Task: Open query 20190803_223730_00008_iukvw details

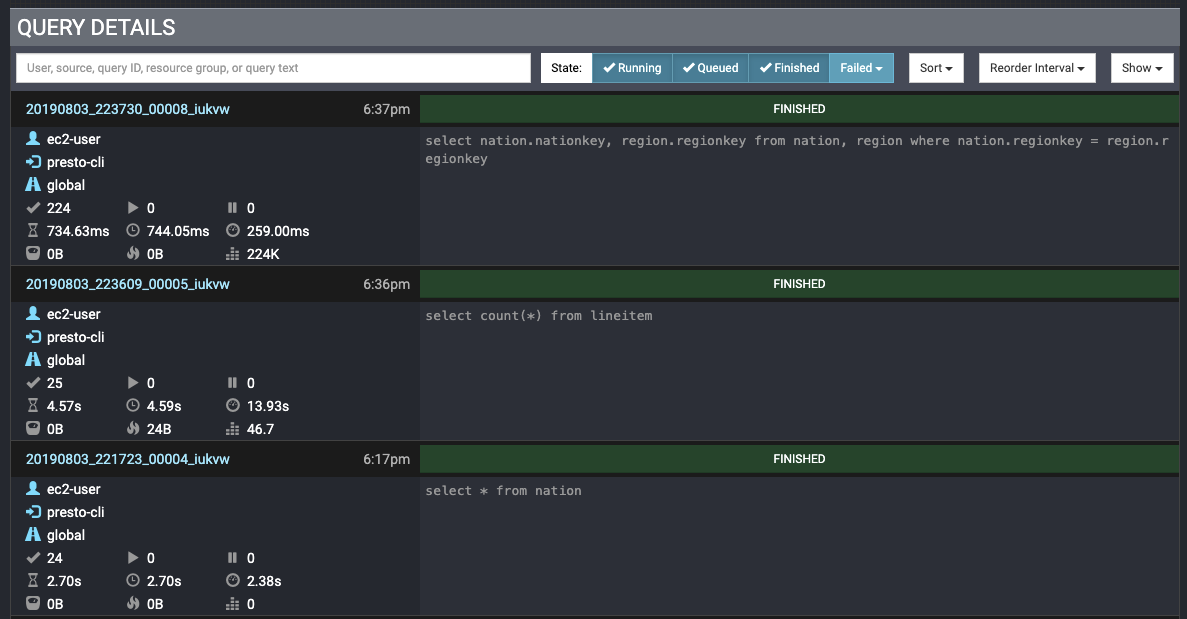Action: pyautogui.click(x=128, y=109)
